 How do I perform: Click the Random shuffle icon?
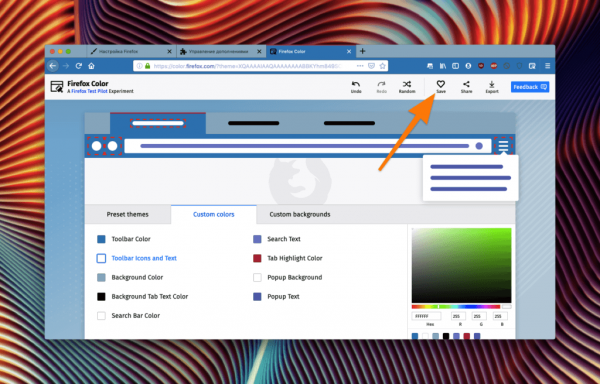[407, 84]
